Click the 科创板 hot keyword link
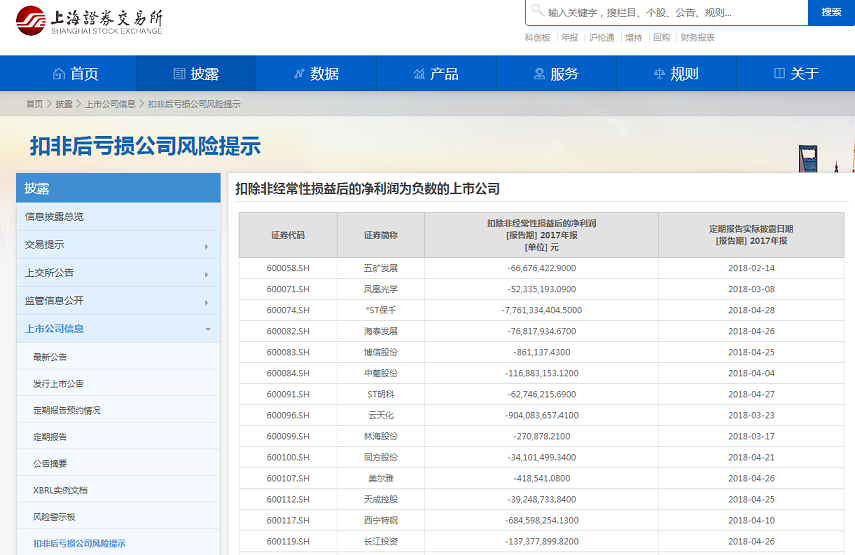 pos(538,38)
